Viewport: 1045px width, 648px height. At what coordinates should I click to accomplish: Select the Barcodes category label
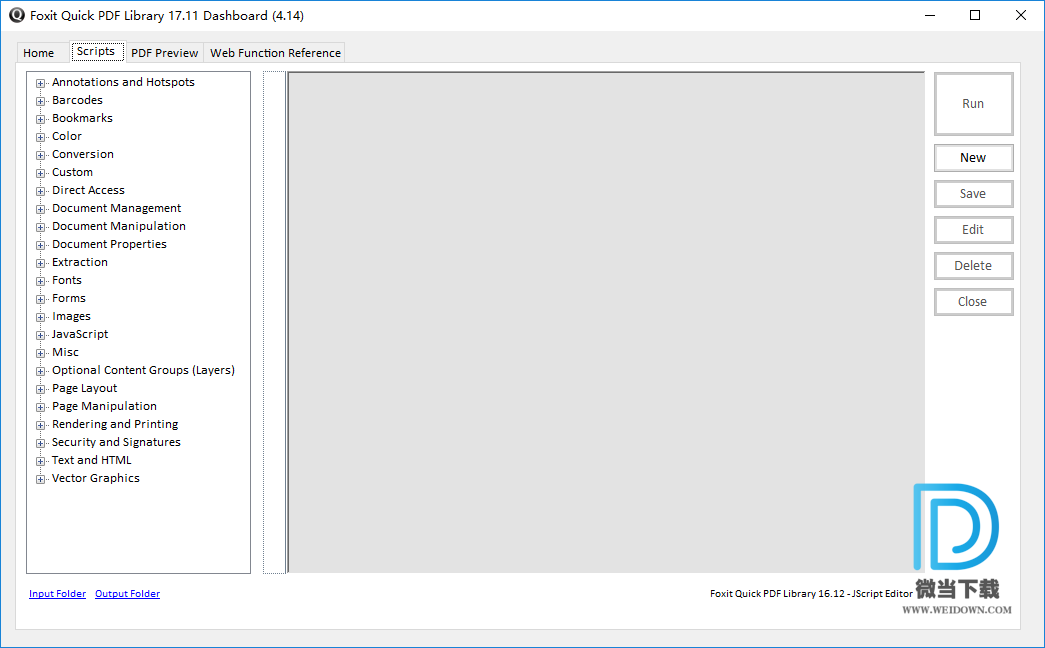click(77, 100)
